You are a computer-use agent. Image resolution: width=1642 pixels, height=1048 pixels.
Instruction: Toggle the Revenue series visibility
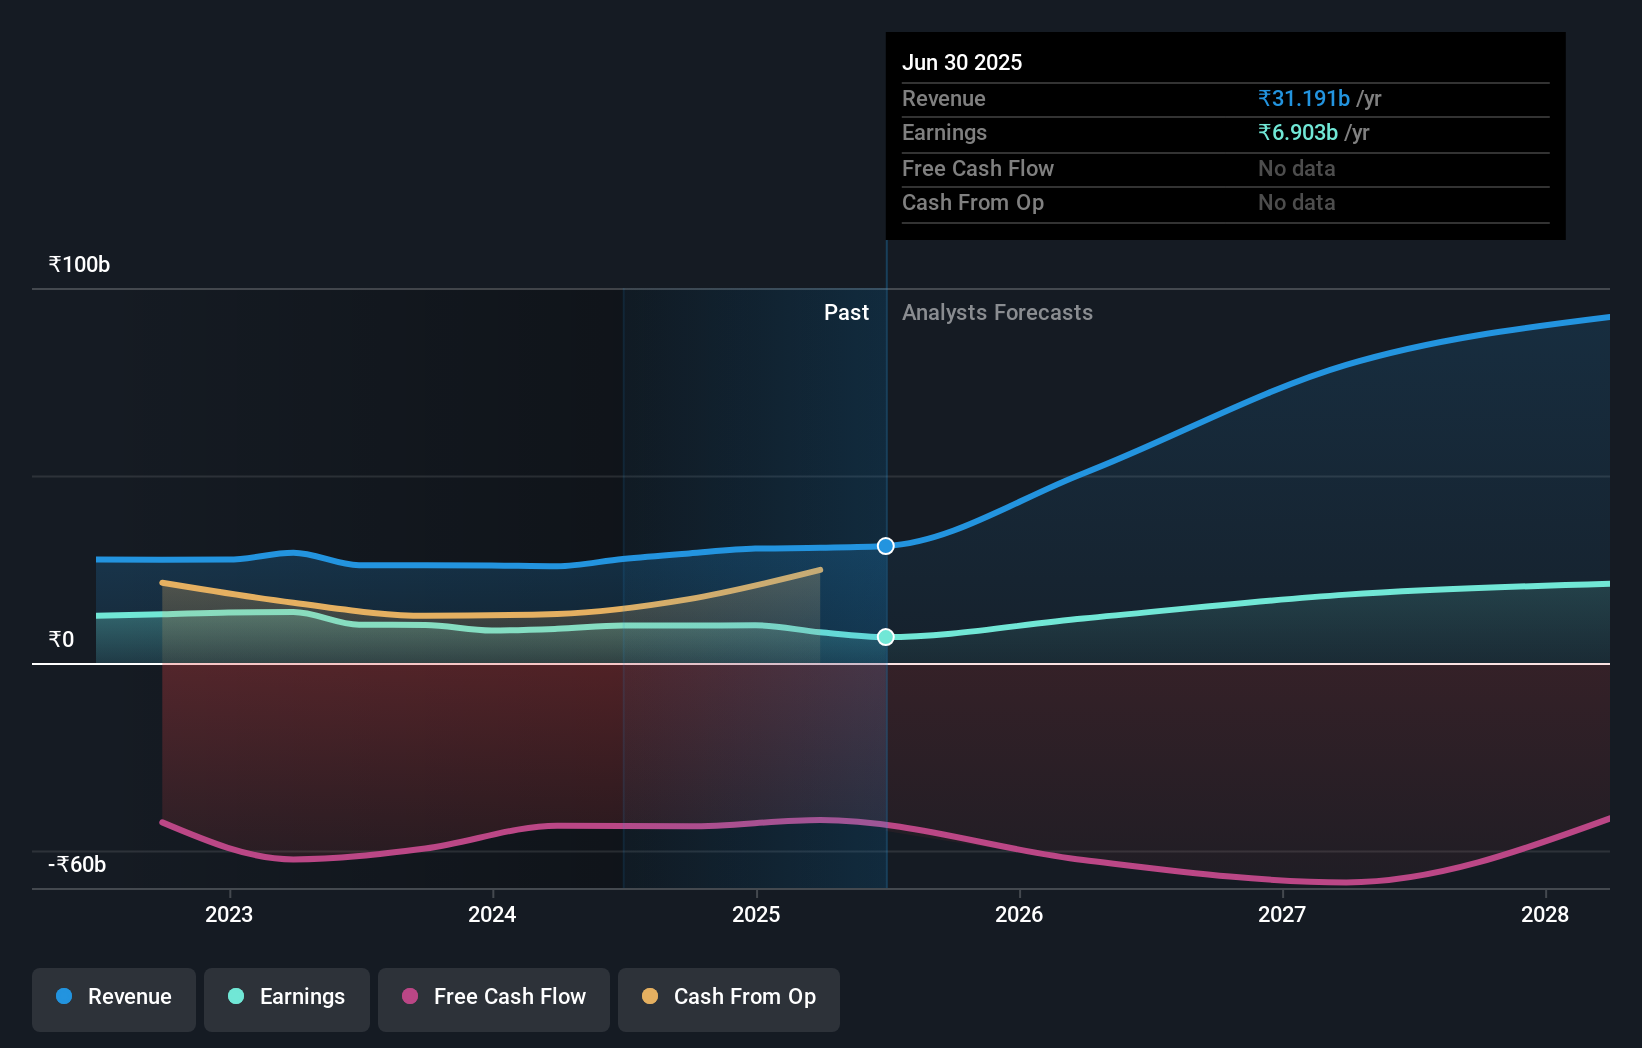[113, 998]
